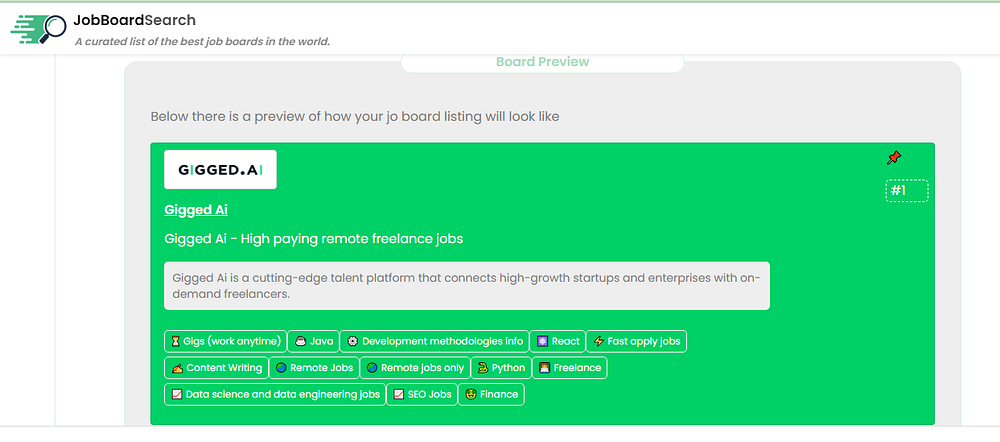Open the Gigged.AI logo thumbnail
This screenshot has width=1000, height=442.
tap(220, 169)
